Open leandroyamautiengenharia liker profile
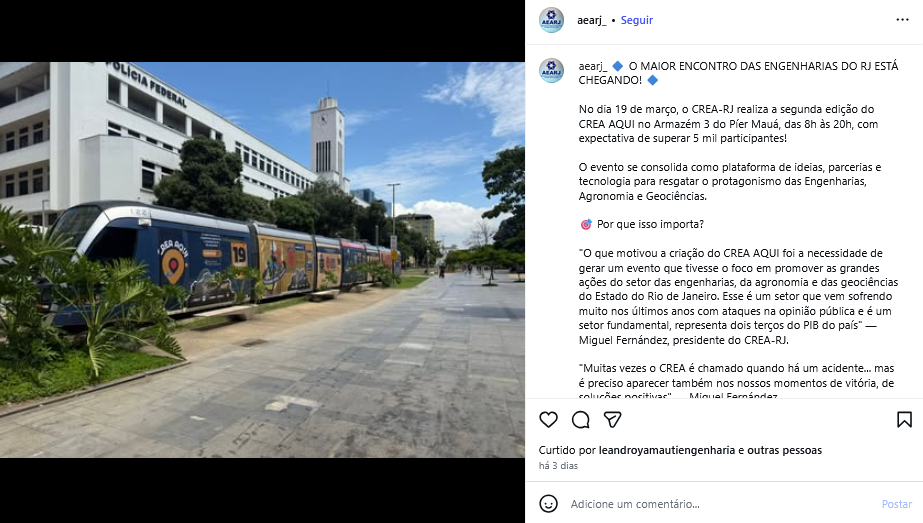Image resolution: width=923 pixels, height=523 pixels. point(666,450)
